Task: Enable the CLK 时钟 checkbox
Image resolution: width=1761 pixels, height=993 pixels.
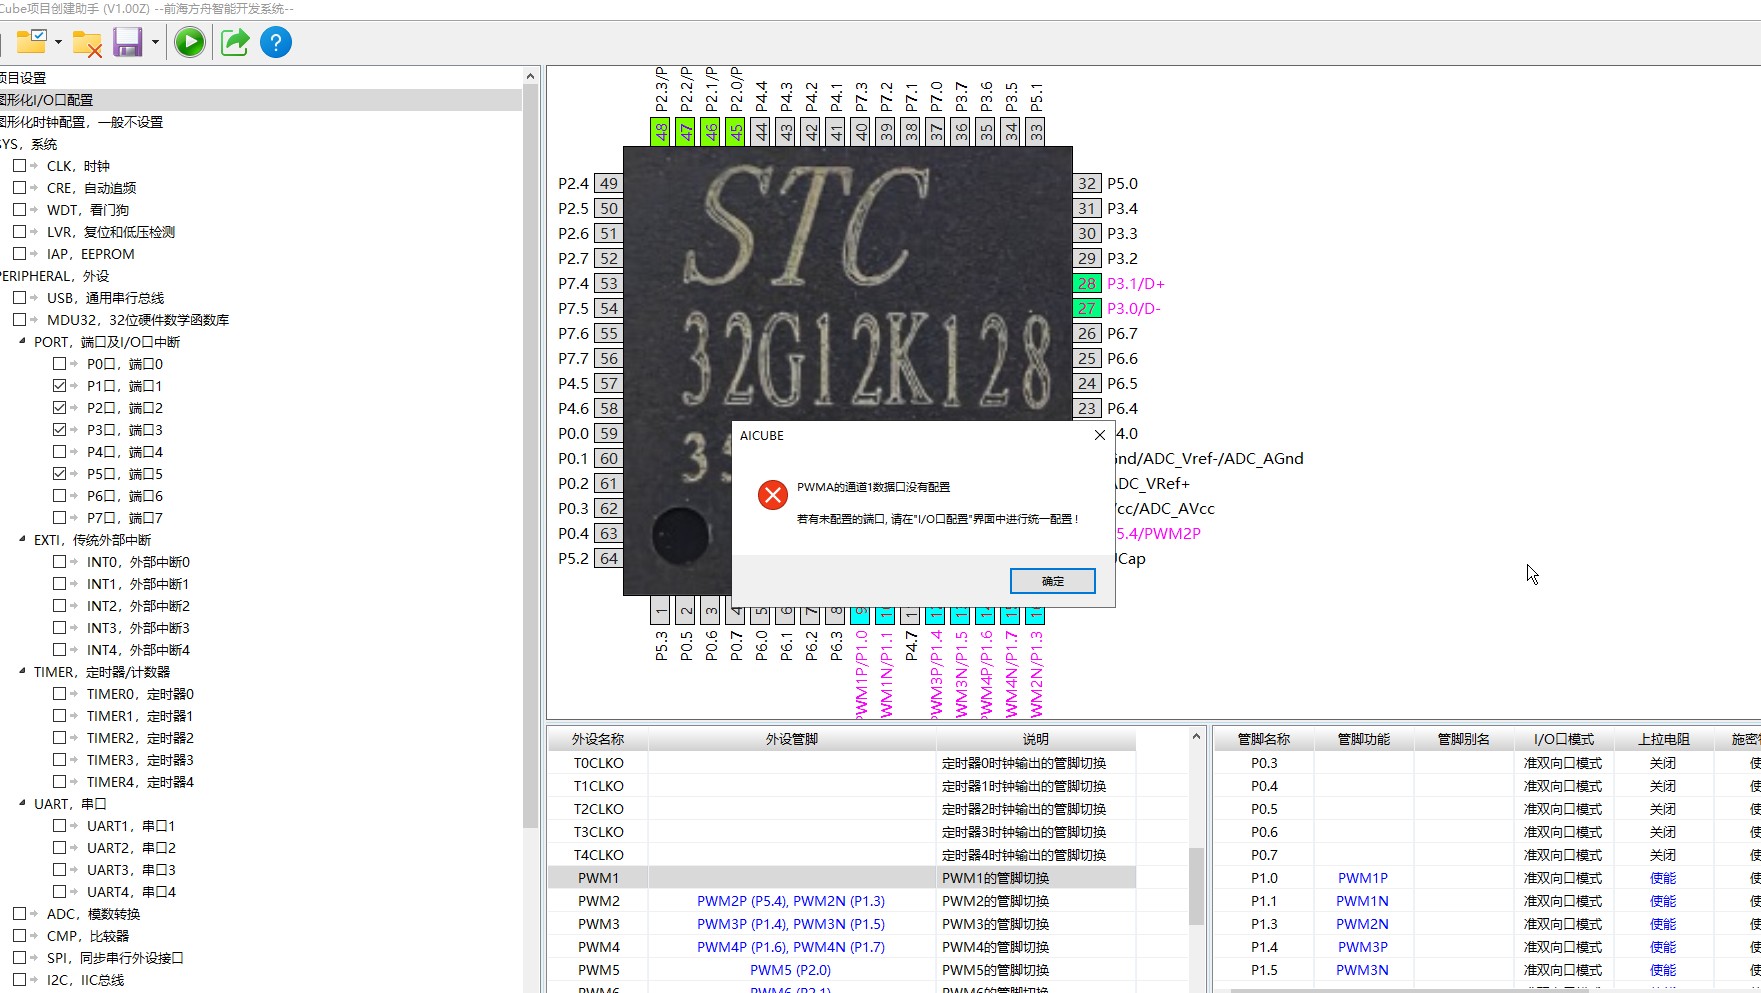Action: point(19,165)
